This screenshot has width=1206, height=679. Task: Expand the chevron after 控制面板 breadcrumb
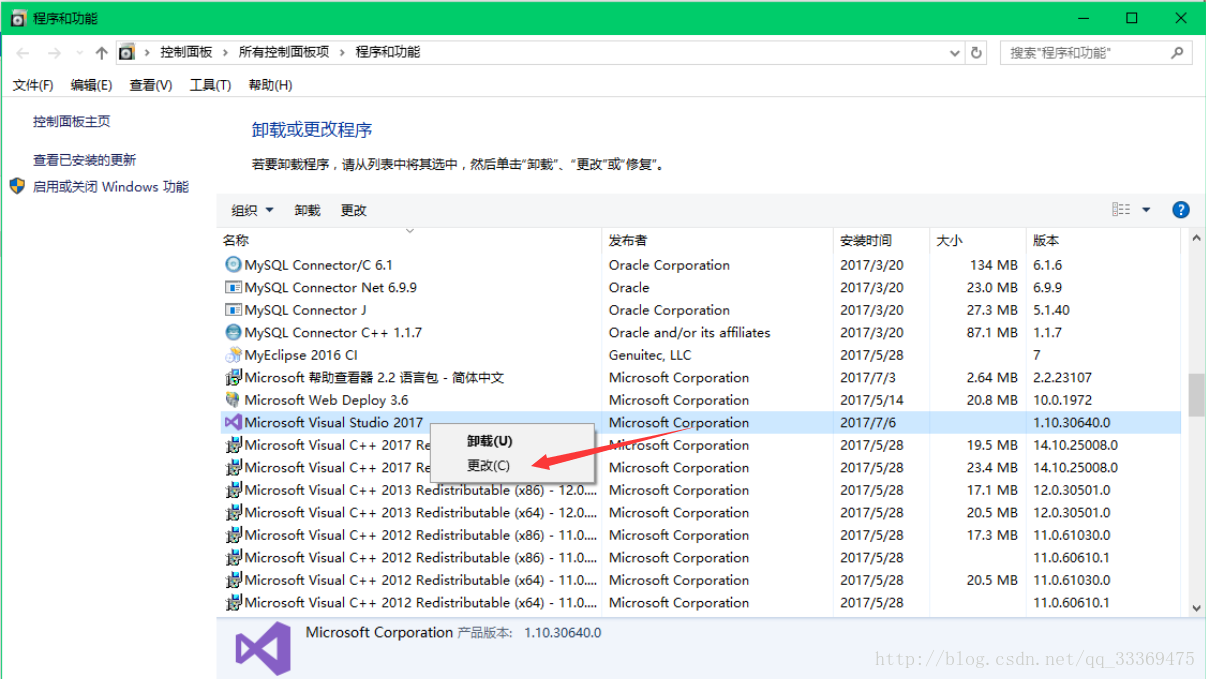click(x=225, y=52)
